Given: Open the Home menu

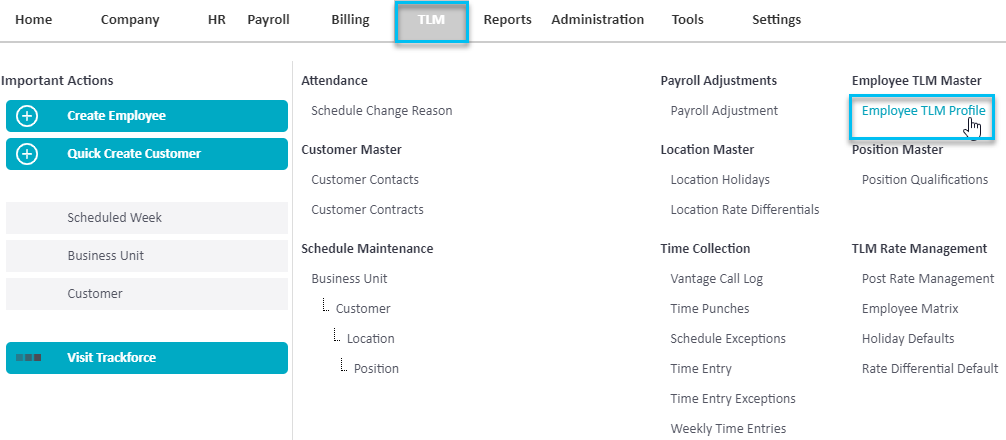Looking at the screenshot, I should pos(33,20).
